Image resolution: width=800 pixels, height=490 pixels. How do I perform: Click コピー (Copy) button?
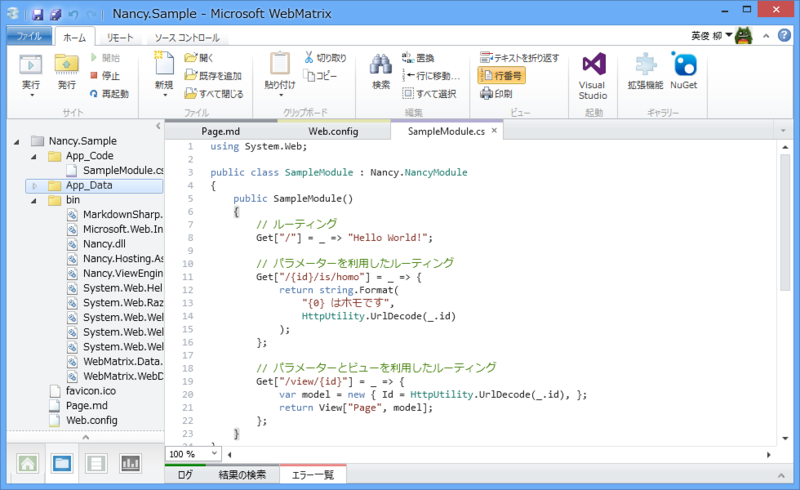(321, 76)
